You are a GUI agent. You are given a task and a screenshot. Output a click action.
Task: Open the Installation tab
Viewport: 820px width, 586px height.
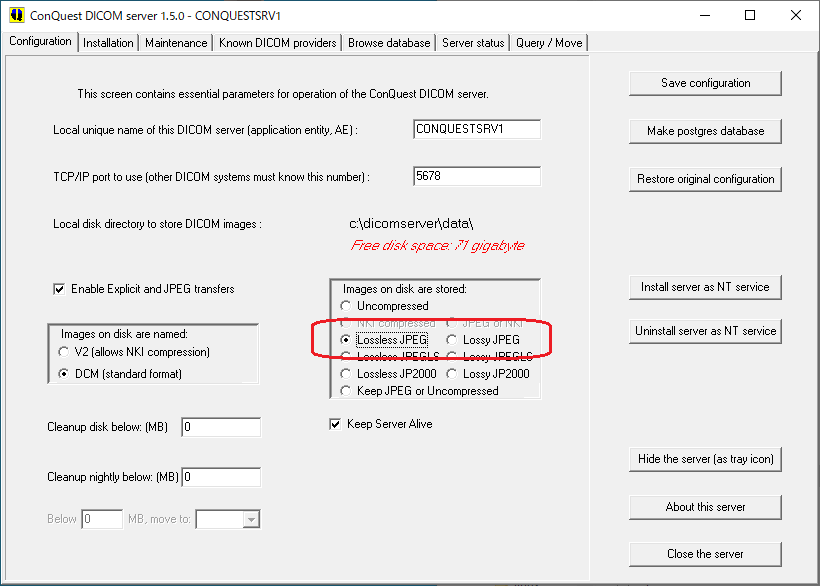(108, 43)
